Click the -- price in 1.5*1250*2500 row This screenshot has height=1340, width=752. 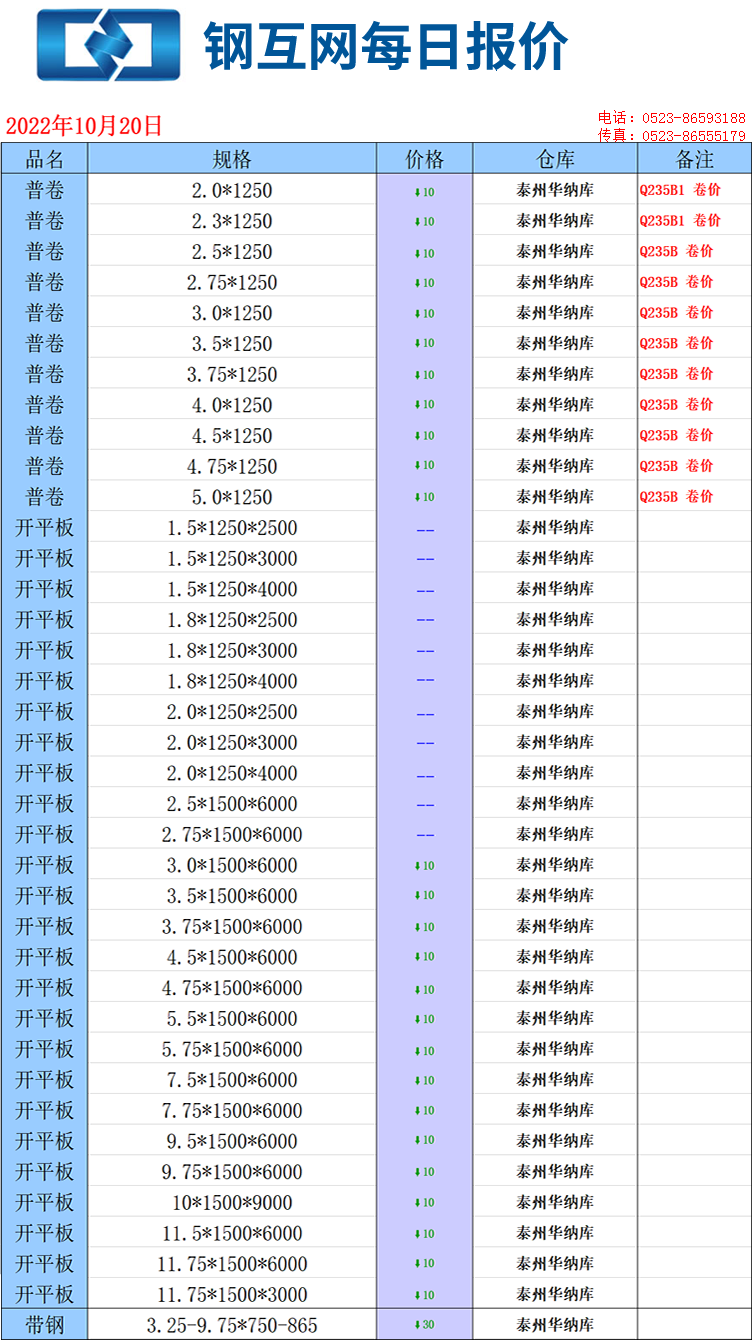click(x=425, y=529)
